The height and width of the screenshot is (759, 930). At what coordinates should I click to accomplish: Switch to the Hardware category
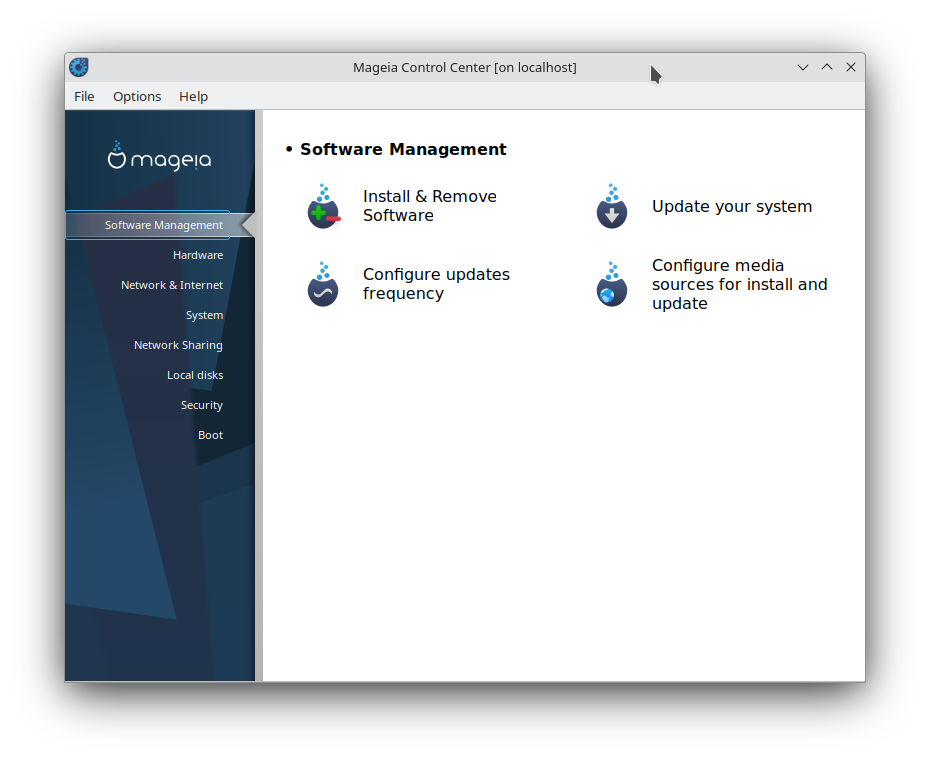(x=198, y=255)
